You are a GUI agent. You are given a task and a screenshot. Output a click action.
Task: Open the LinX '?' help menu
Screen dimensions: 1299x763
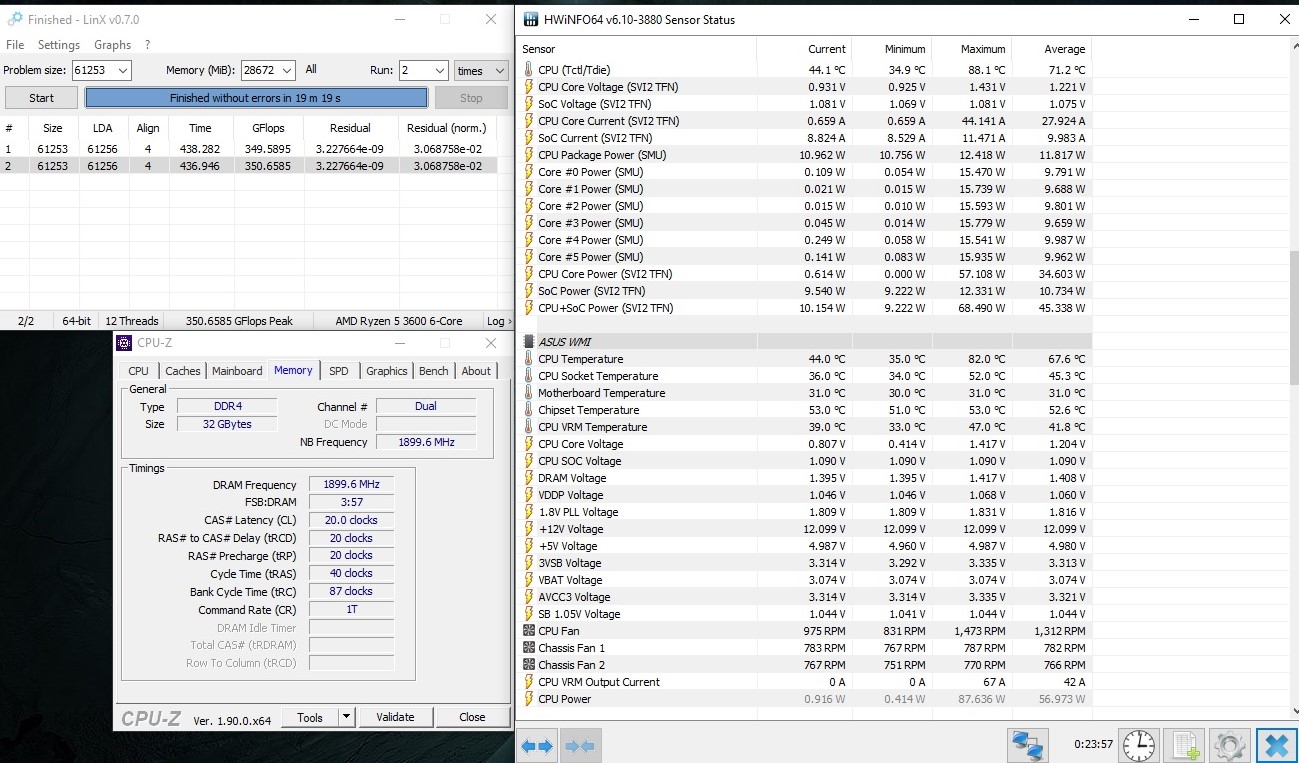click(147, 45)
